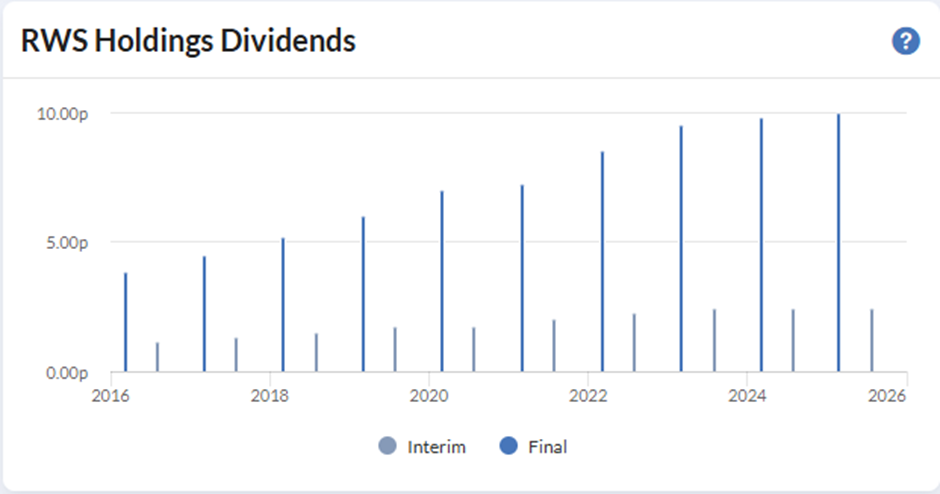
Task: Toggle the Interim series in legend
Action: coord(422,446)
